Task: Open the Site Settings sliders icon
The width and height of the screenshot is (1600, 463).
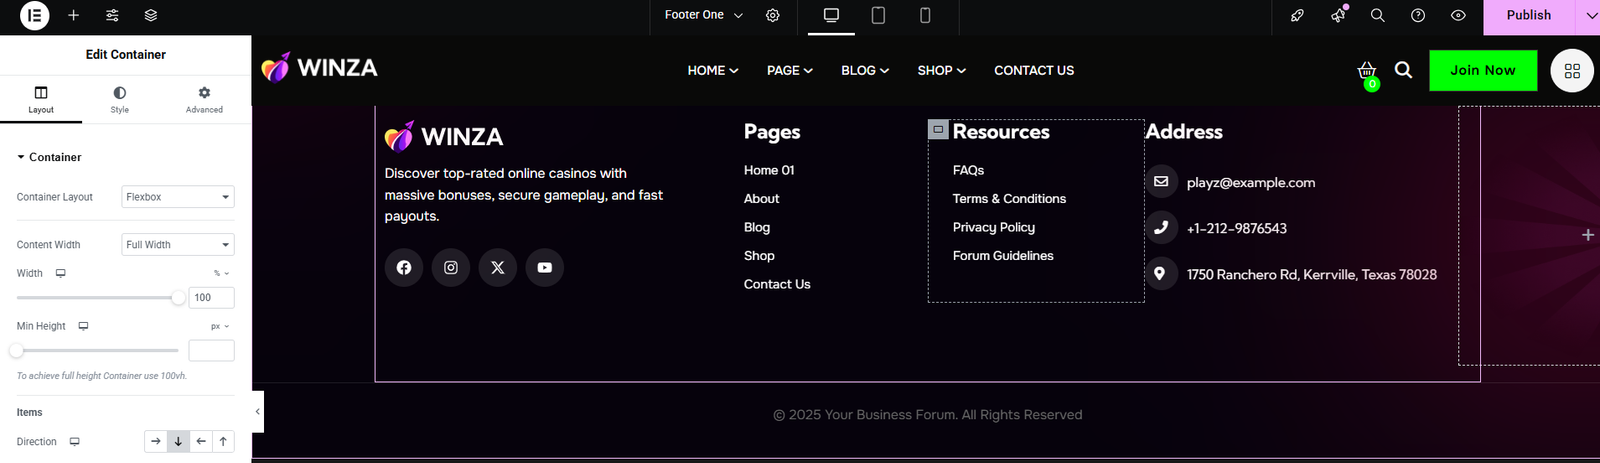Action: (112, 15)
